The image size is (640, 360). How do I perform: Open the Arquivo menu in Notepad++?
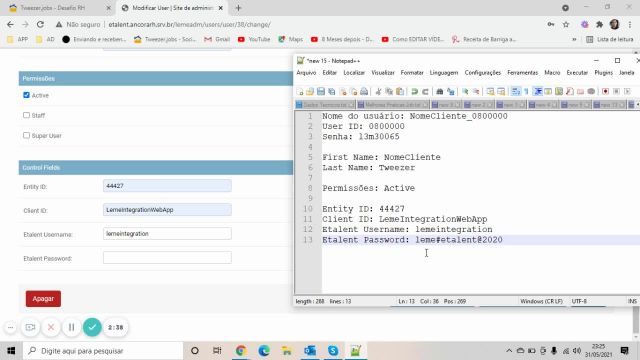point(306,73)
